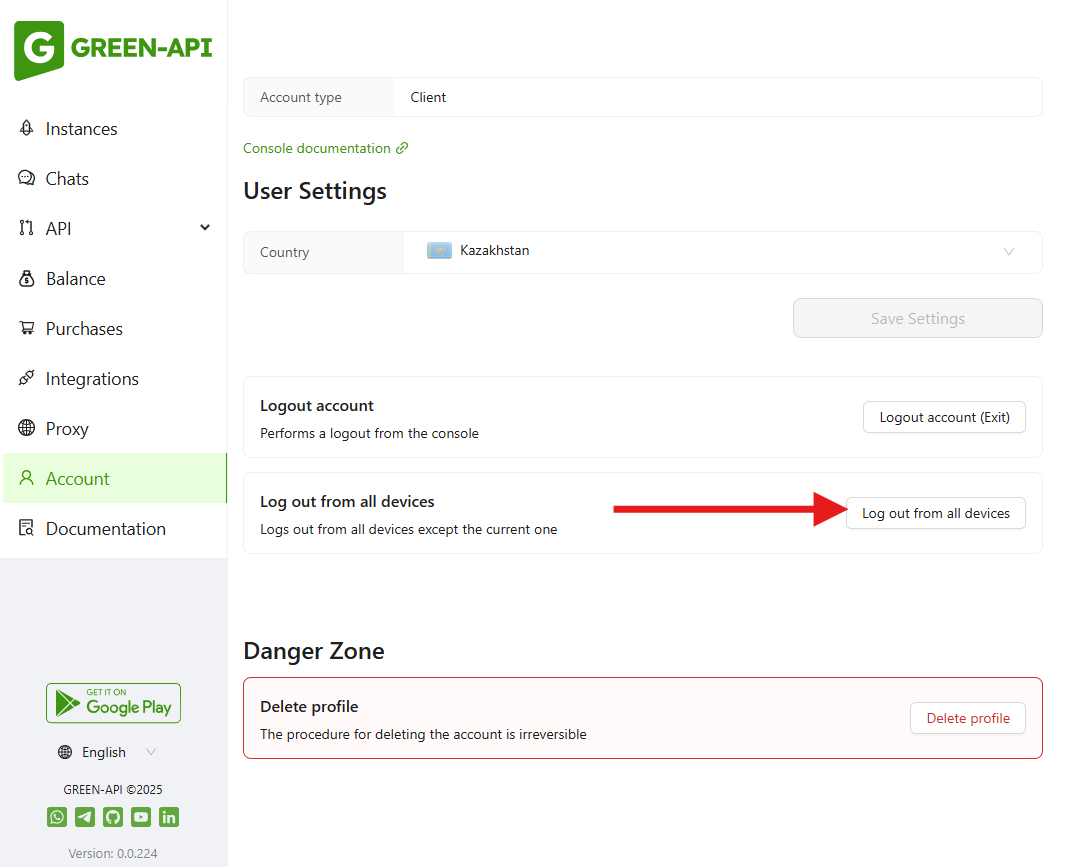Open the Console documentation link
The image size is (1086, 867).
tap(317, 148)
